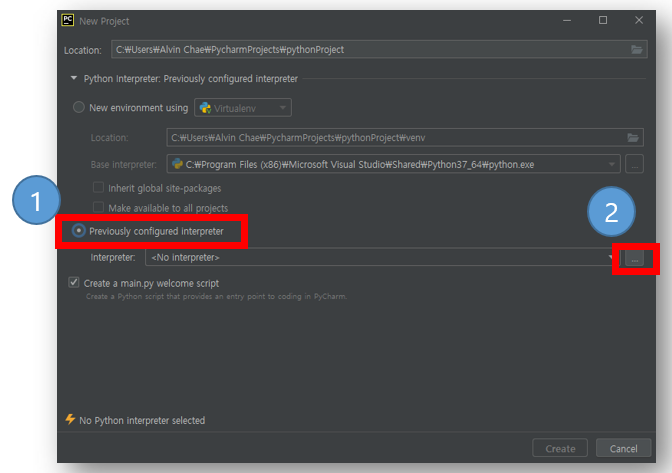
Task: Collapse the Python Interpreter section
Action: (74, 78)
